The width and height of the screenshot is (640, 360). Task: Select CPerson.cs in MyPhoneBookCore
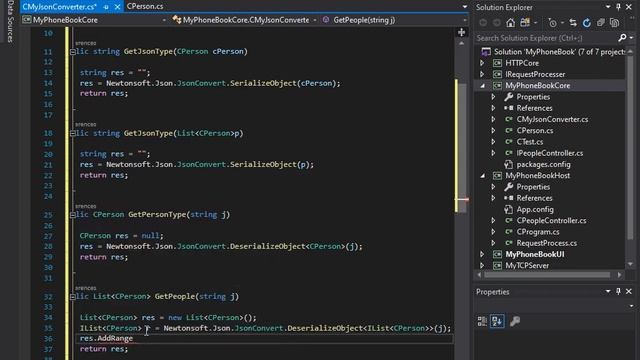point(535,131)
